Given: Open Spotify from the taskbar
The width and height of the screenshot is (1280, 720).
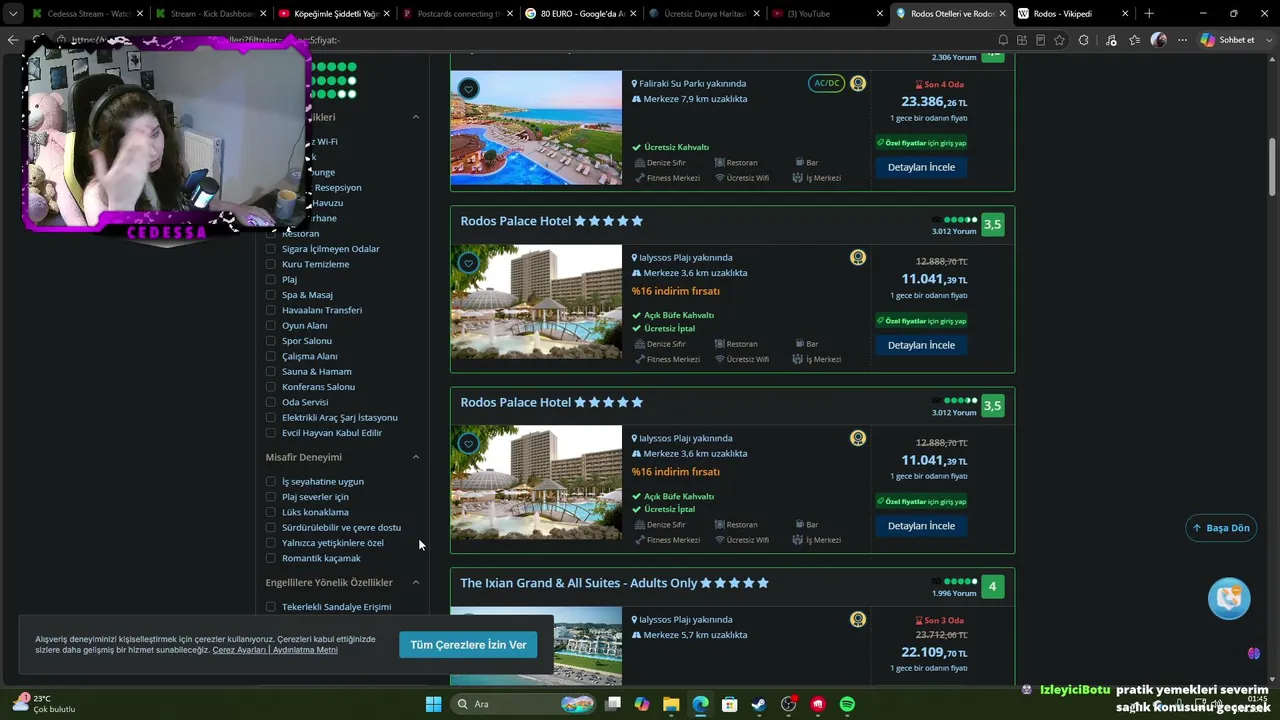Looking at the screenshot, I should [x=847, y=704].
